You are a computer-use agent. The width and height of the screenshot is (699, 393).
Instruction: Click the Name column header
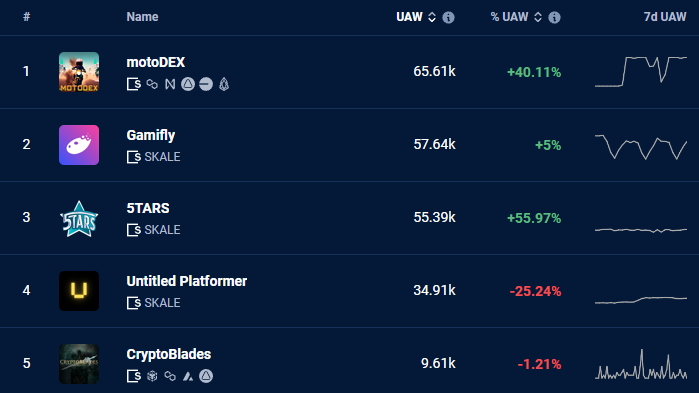pos(142,17)
